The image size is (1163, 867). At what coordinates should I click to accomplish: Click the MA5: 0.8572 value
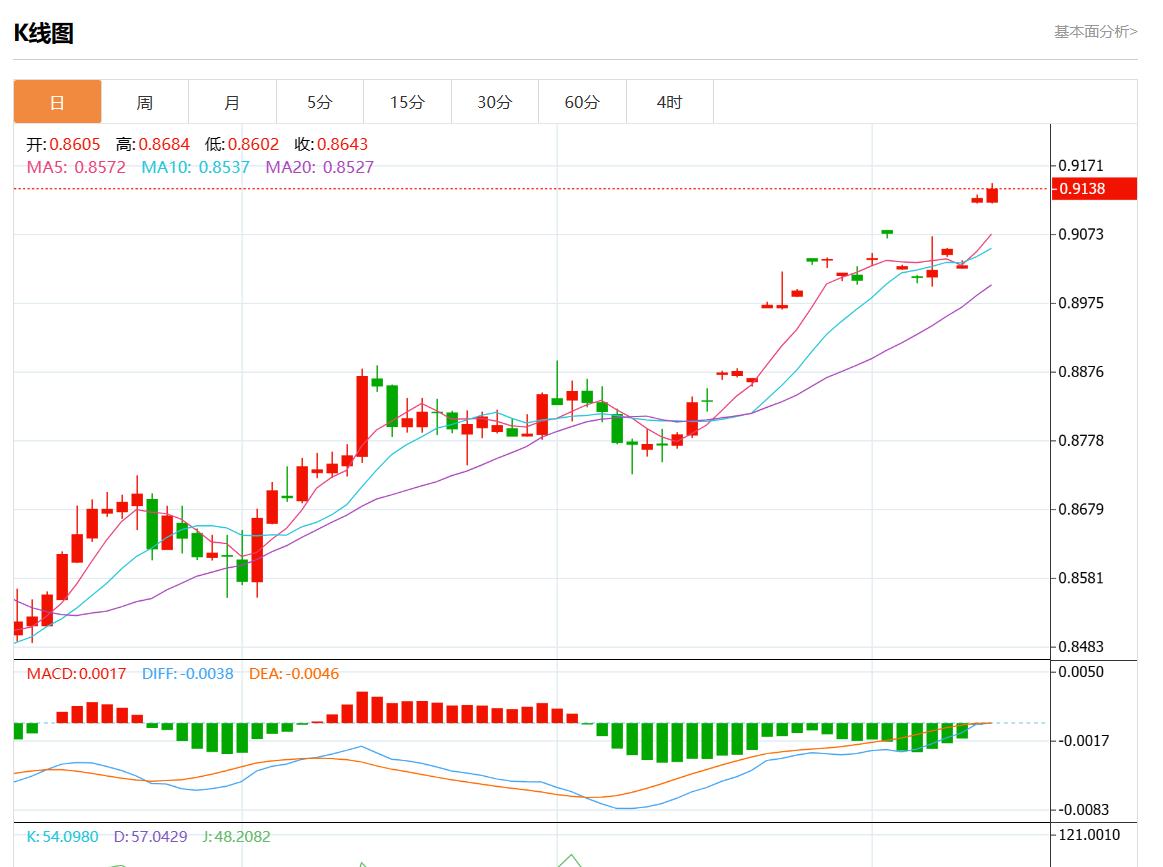point(76,167)
